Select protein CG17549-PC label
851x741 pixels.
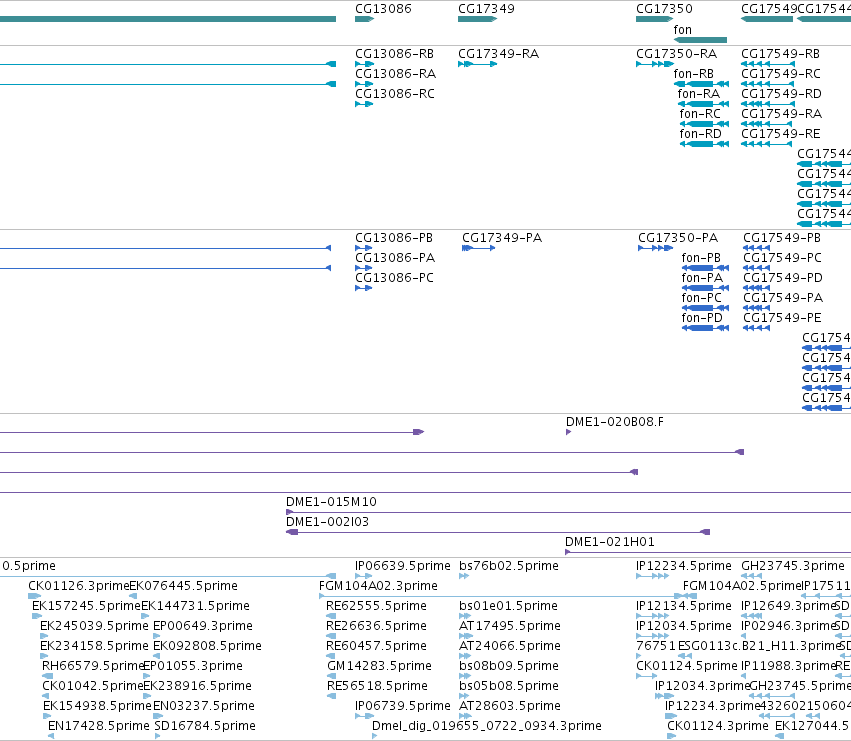[x=783, y=258]
